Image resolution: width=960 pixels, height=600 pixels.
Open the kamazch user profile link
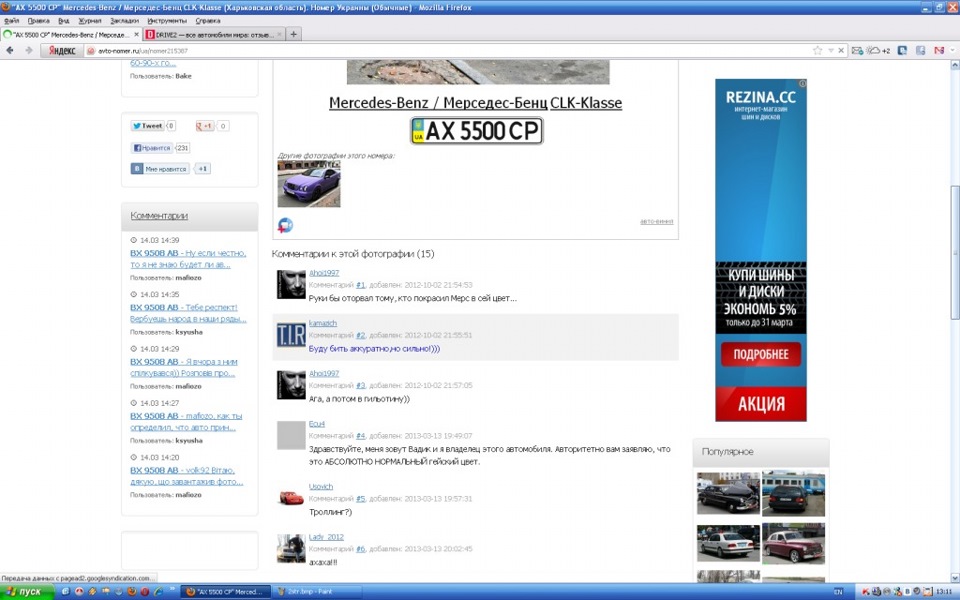323,323
